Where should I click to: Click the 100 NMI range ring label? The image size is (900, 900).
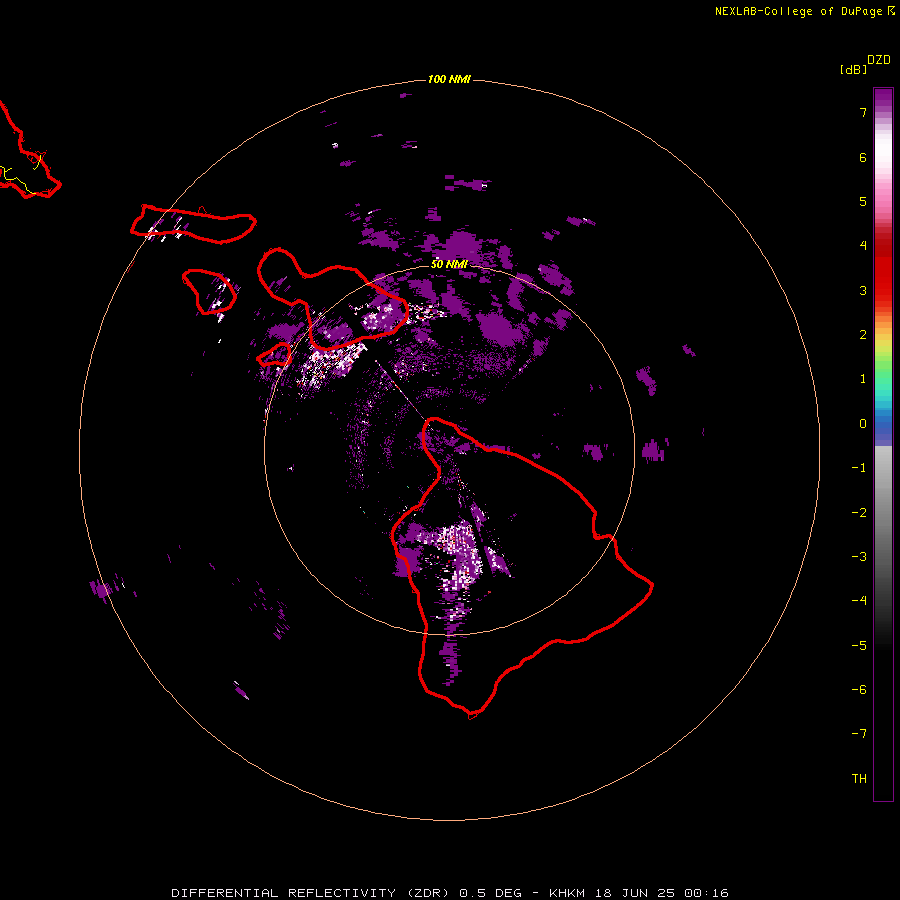449,79
